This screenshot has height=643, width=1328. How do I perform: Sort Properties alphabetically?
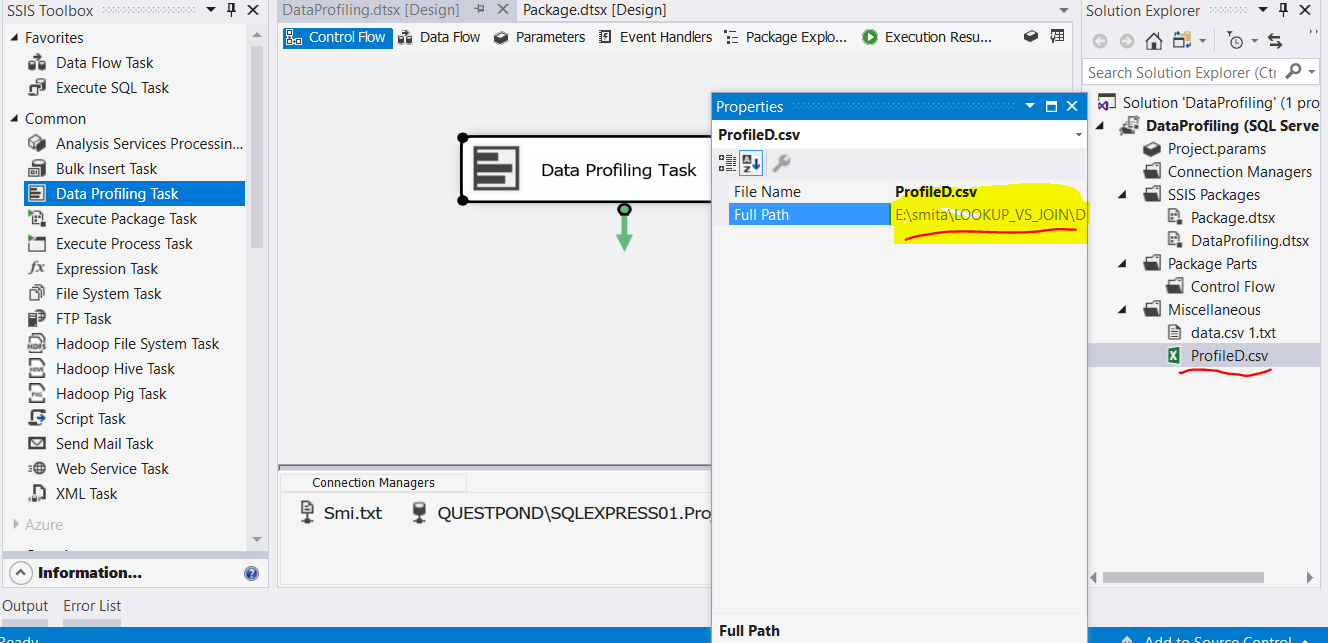click(750, 163)
